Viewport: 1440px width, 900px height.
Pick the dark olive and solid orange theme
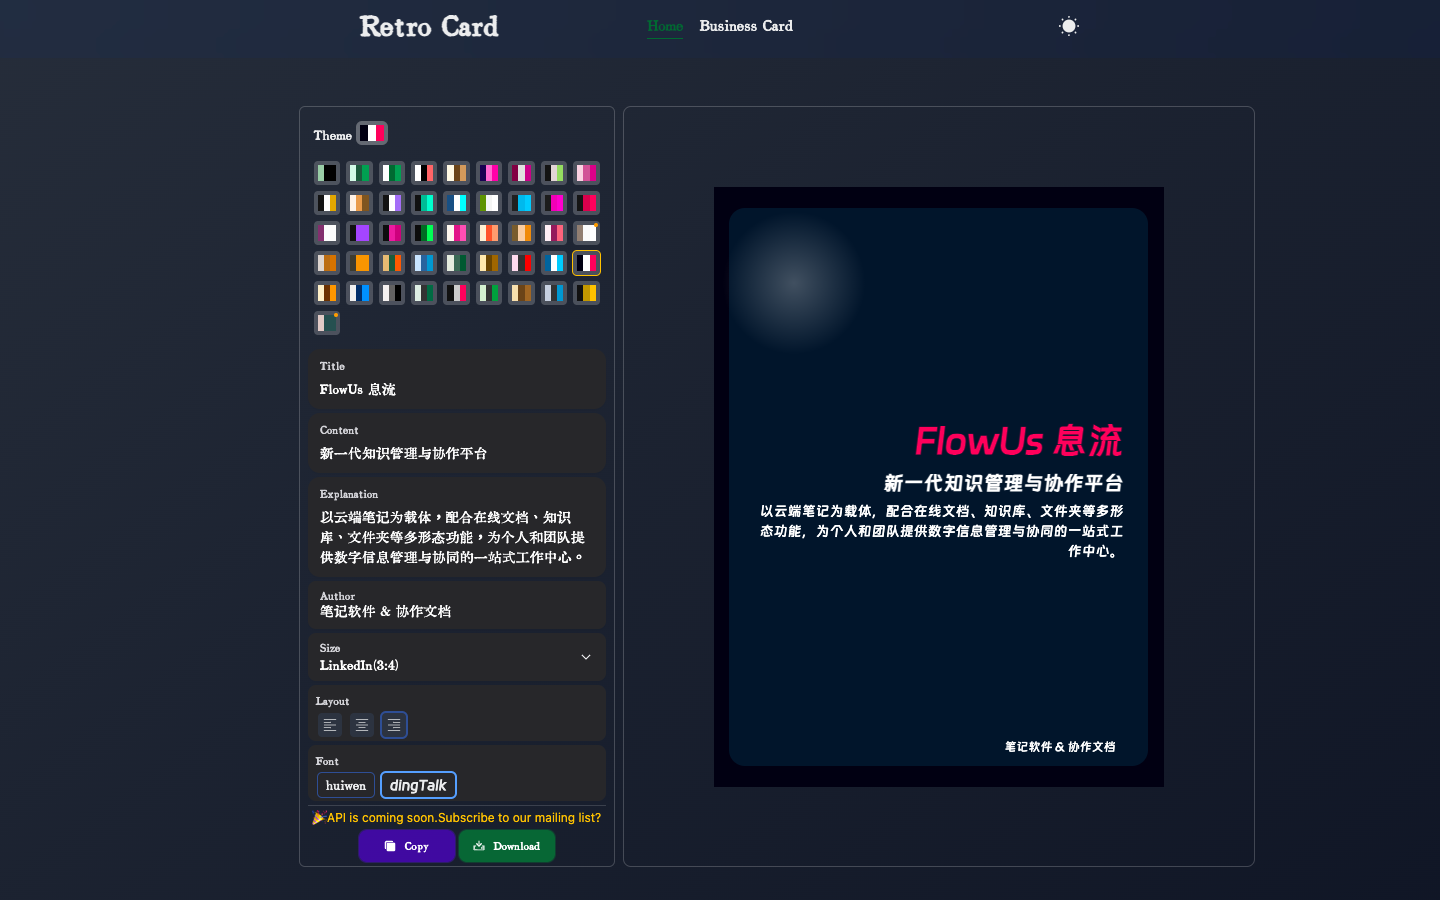tap(359, 263)
